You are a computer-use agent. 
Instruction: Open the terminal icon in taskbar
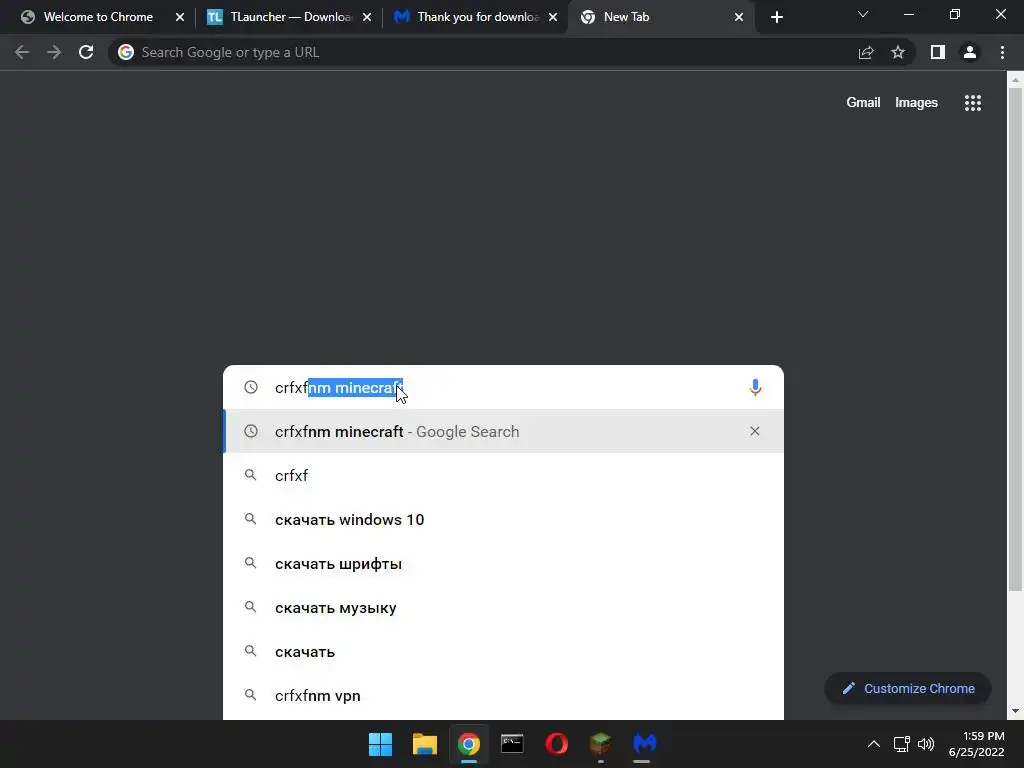512,744
